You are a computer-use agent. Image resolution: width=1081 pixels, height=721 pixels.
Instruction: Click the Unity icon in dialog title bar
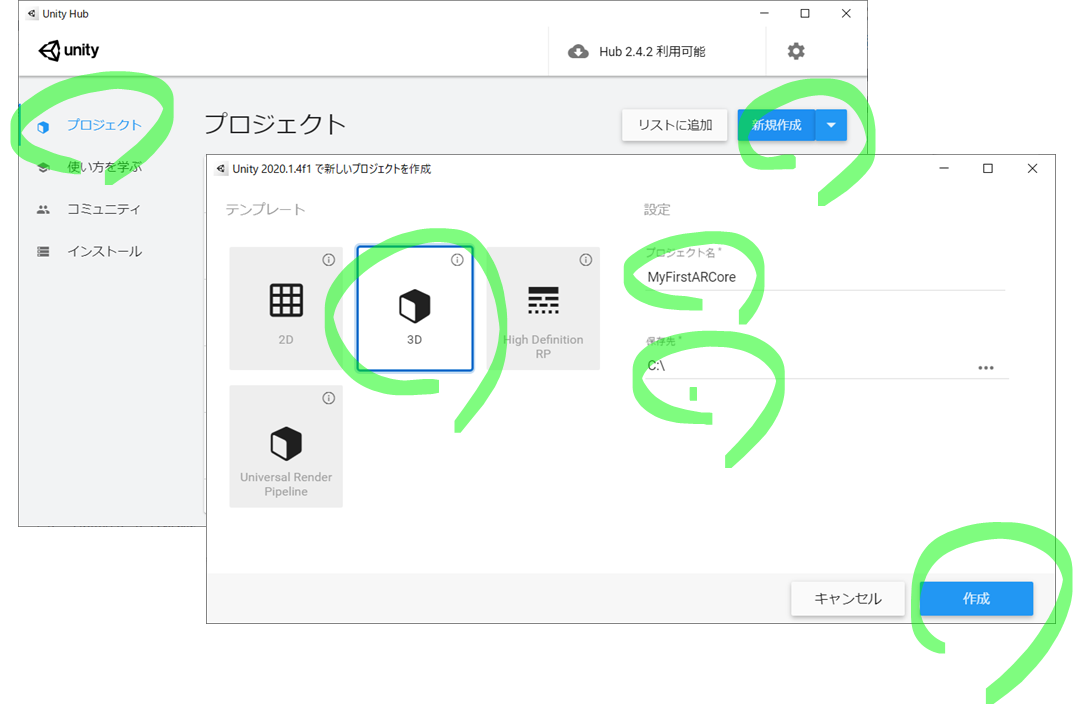click(x=221, y=169)
